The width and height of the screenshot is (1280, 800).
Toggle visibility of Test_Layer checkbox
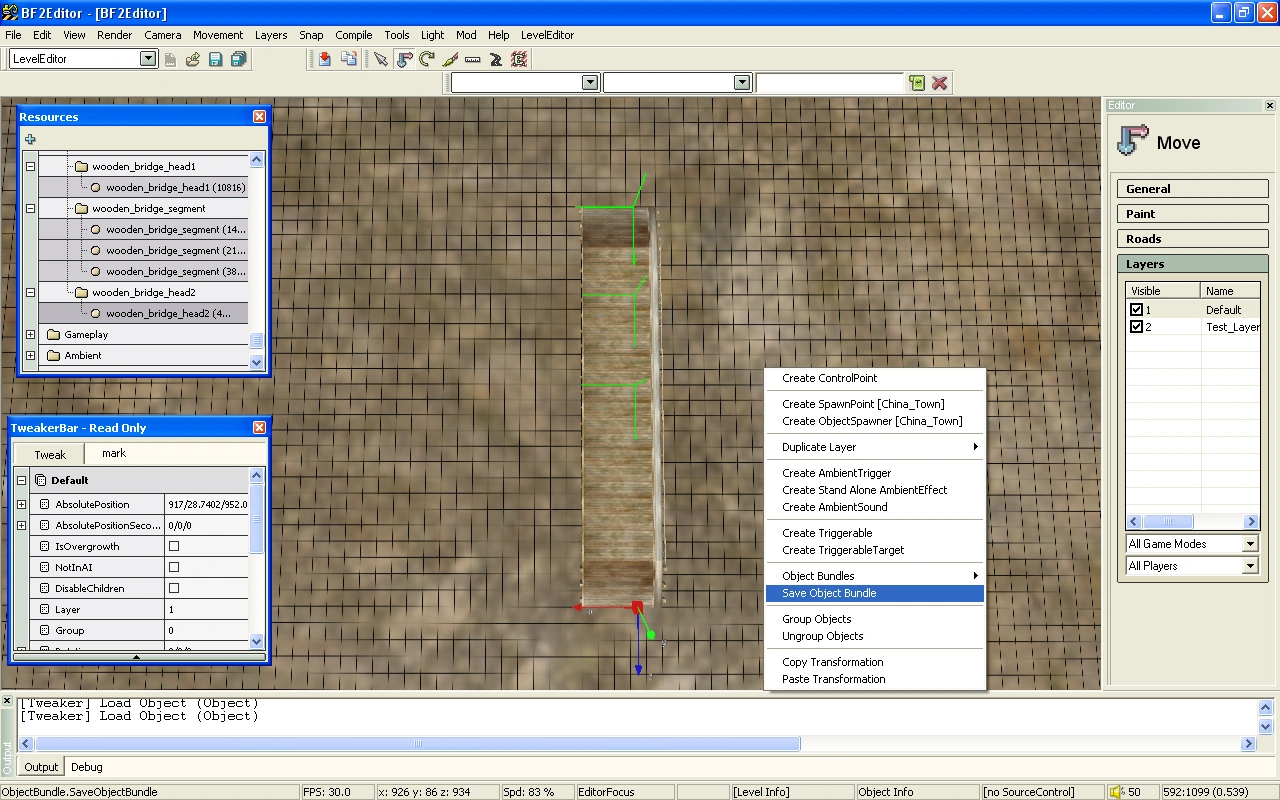tap(1136, 327)
